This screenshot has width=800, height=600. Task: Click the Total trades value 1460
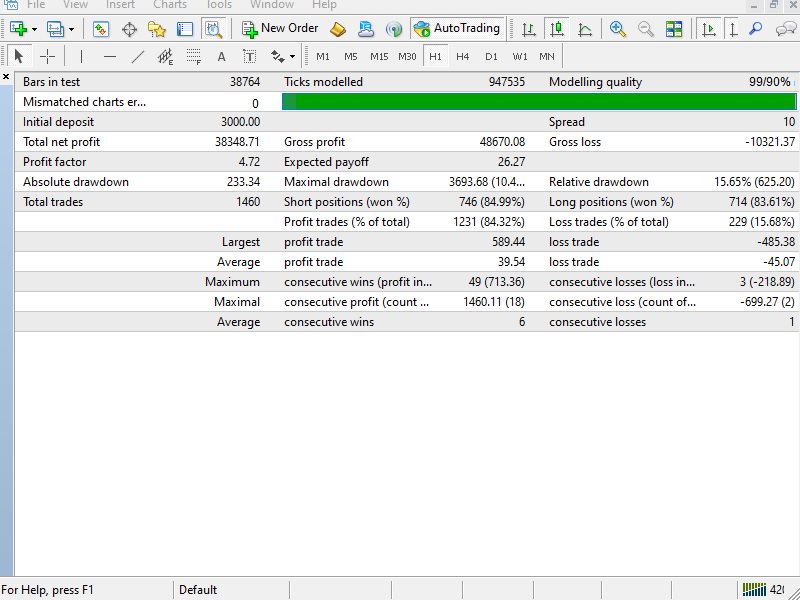tap(248, 202)
